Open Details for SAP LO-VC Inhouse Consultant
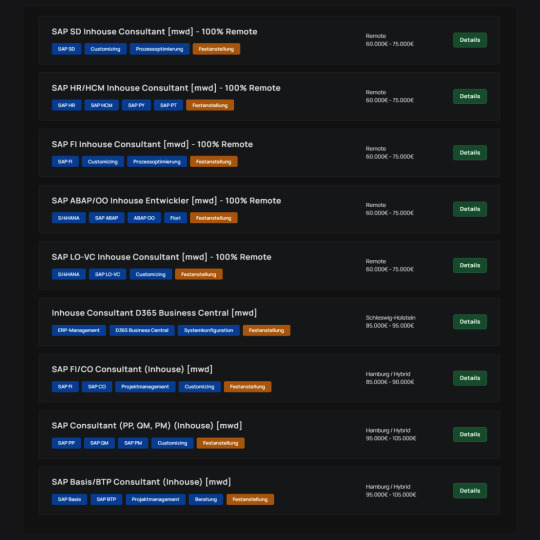The image size is (540, 540). (x=470, y=266)
